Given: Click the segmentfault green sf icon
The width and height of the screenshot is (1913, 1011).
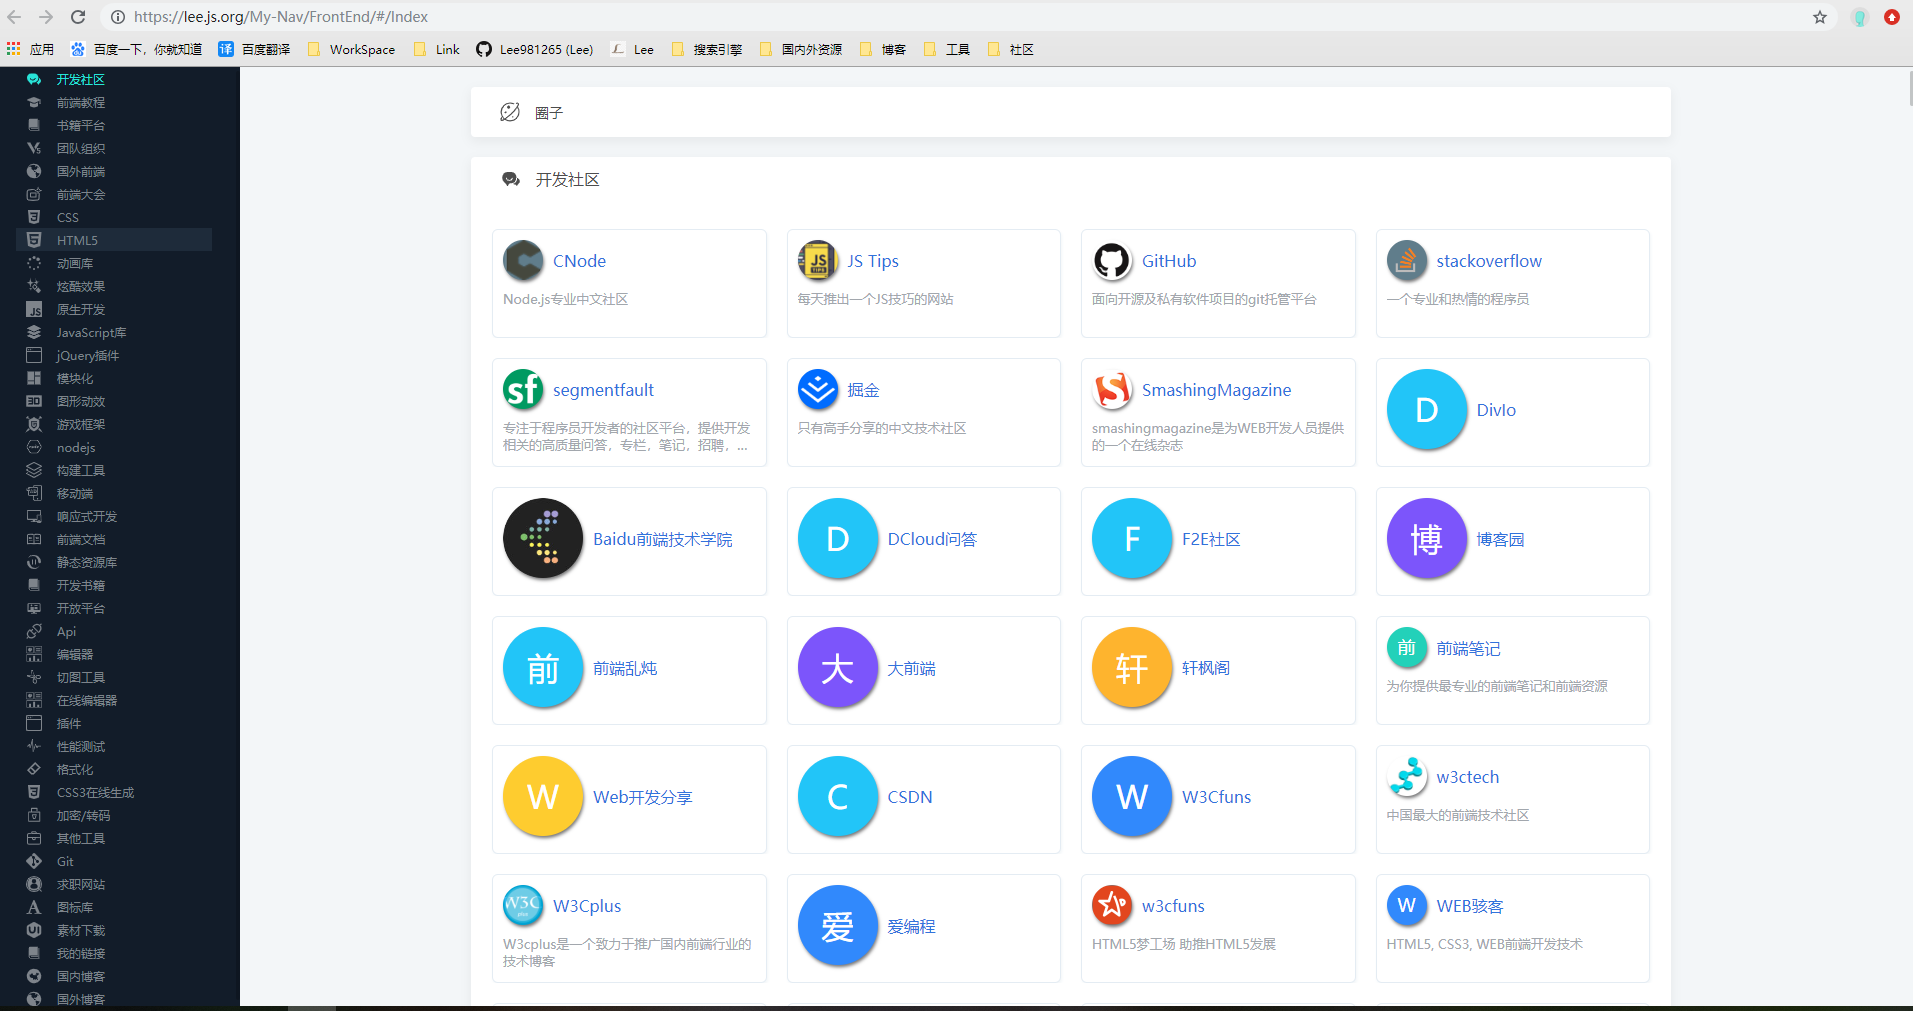Looking at the screenshot, I should 523,390.
